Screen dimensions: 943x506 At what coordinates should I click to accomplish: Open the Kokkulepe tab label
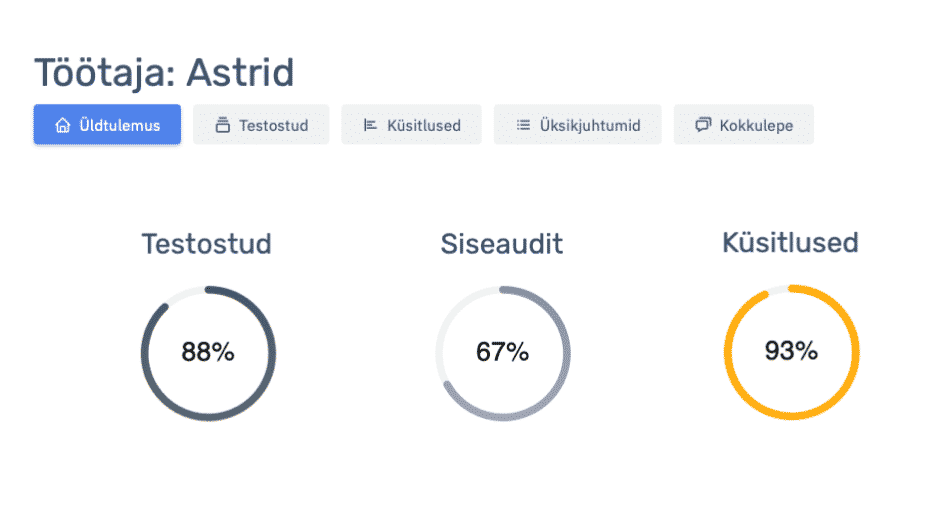coord(756,126)
